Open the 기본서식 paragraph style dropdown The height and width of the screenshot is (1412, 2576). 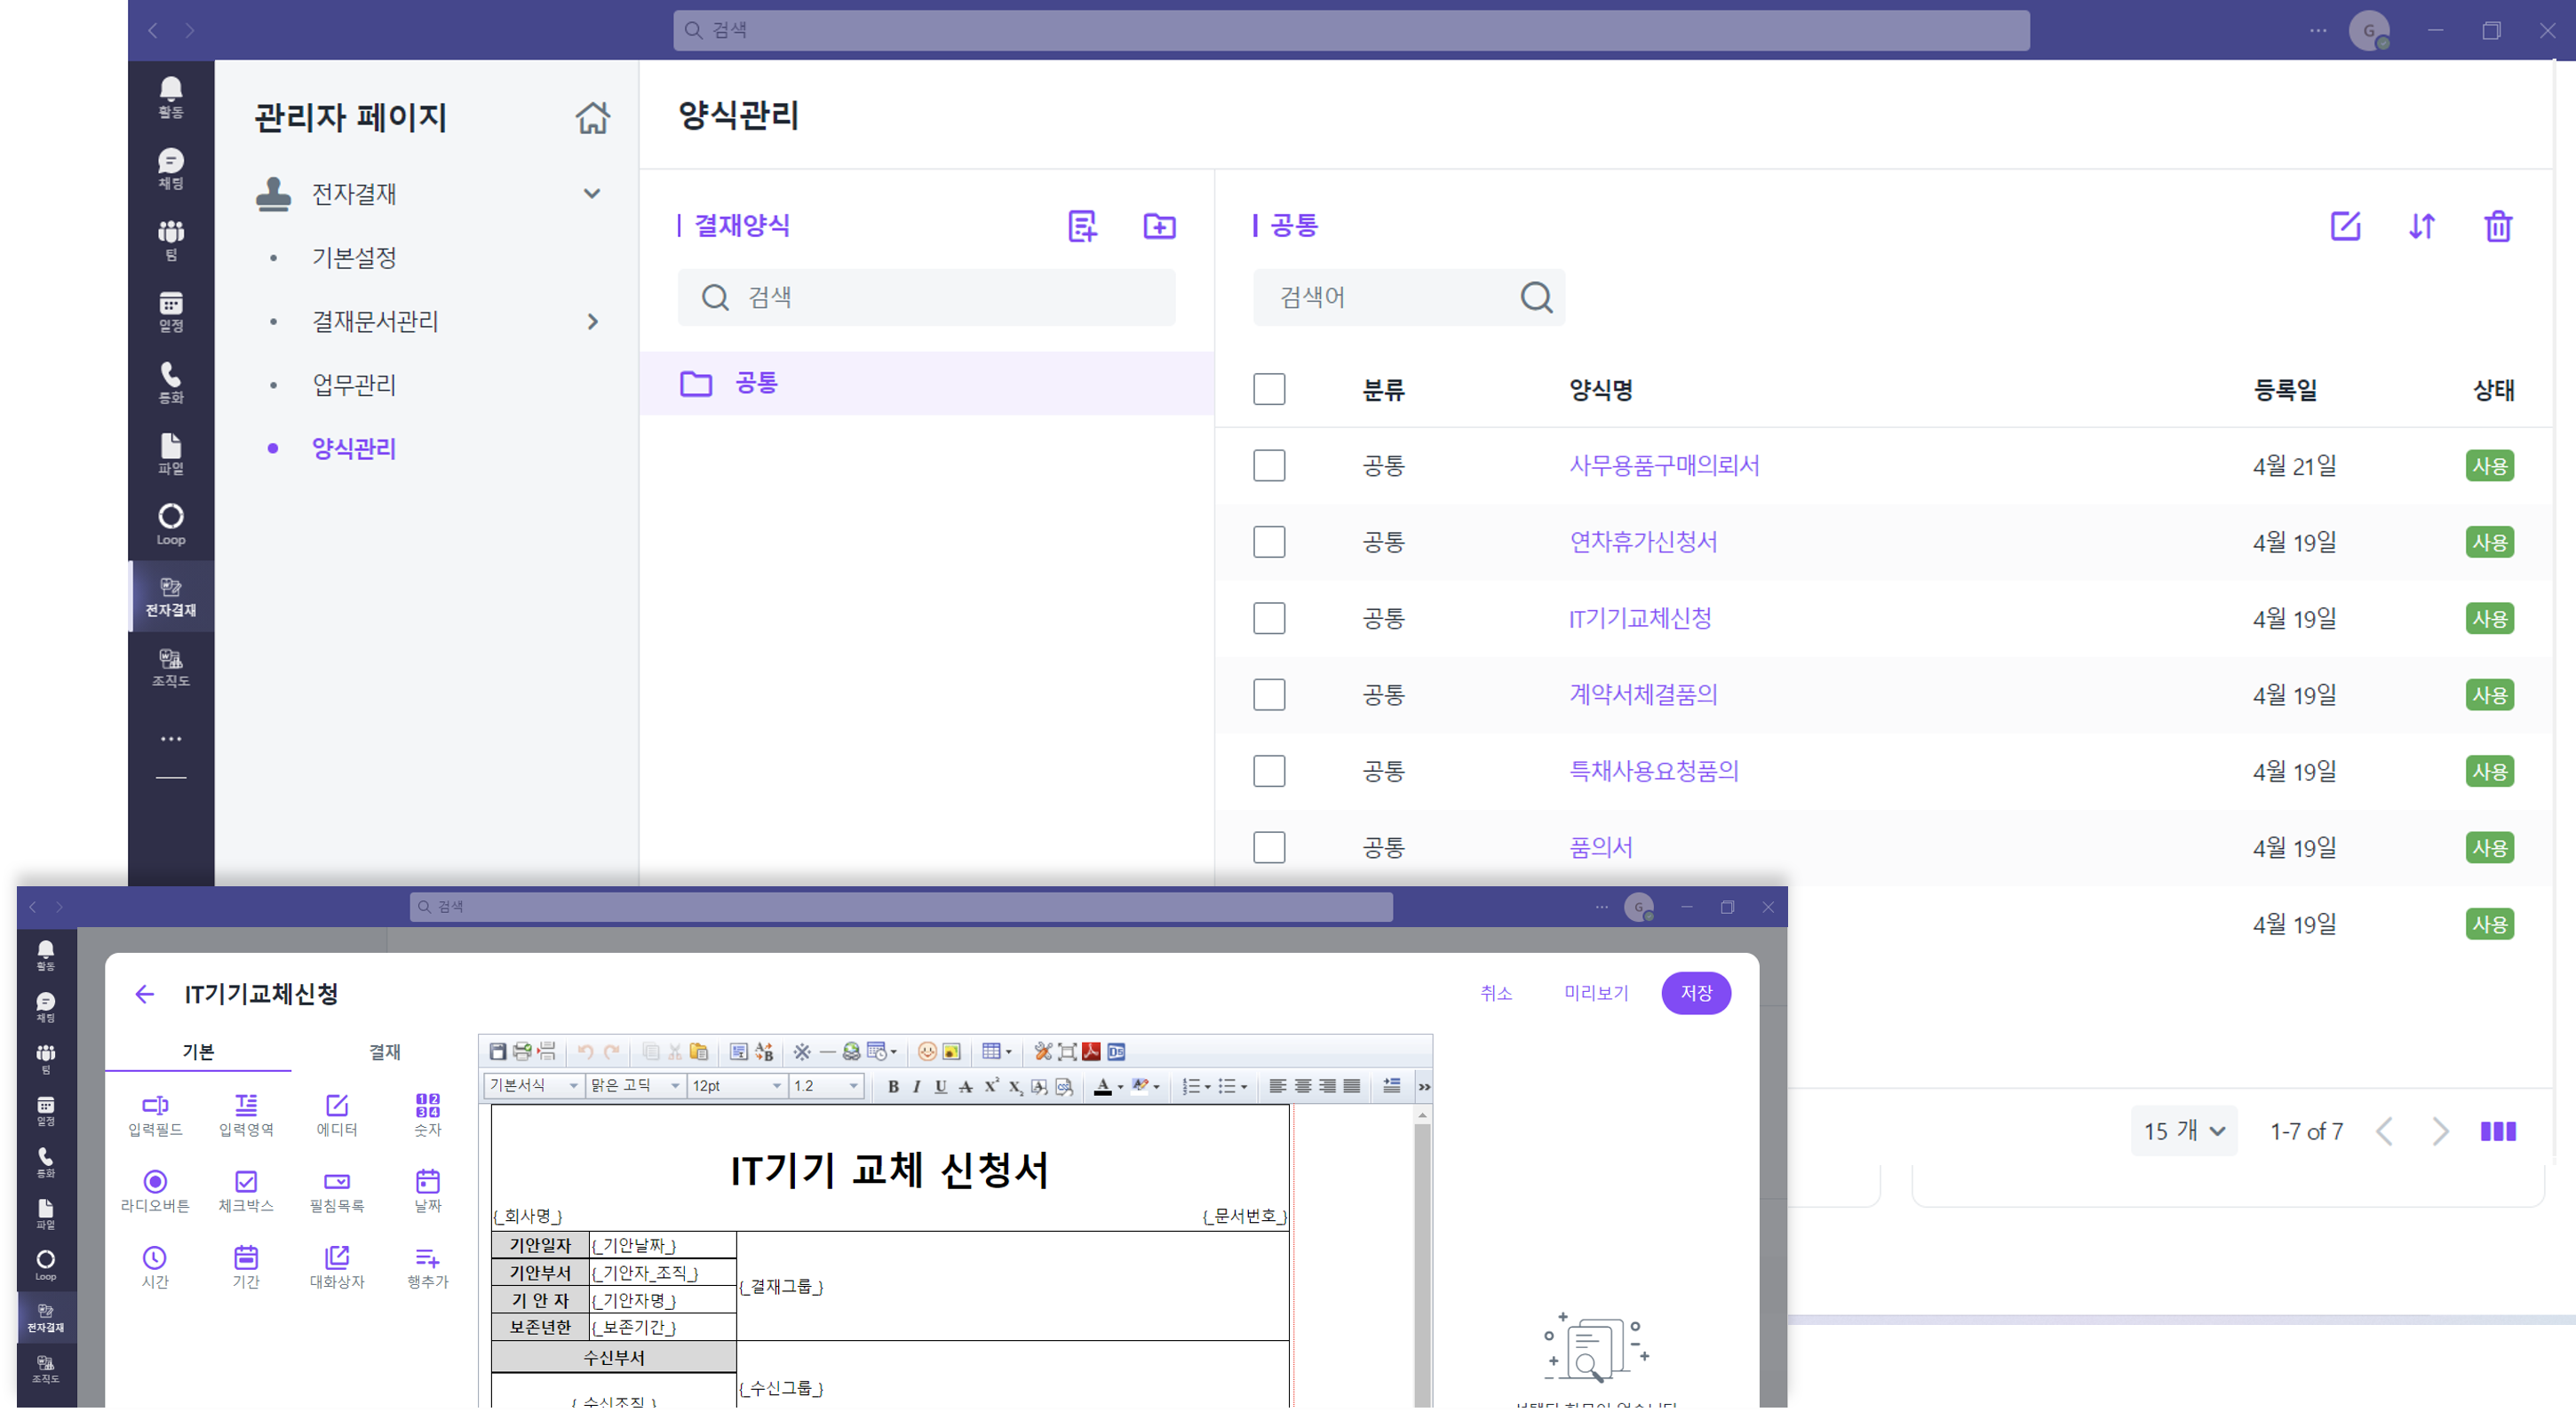(533, 1086)
